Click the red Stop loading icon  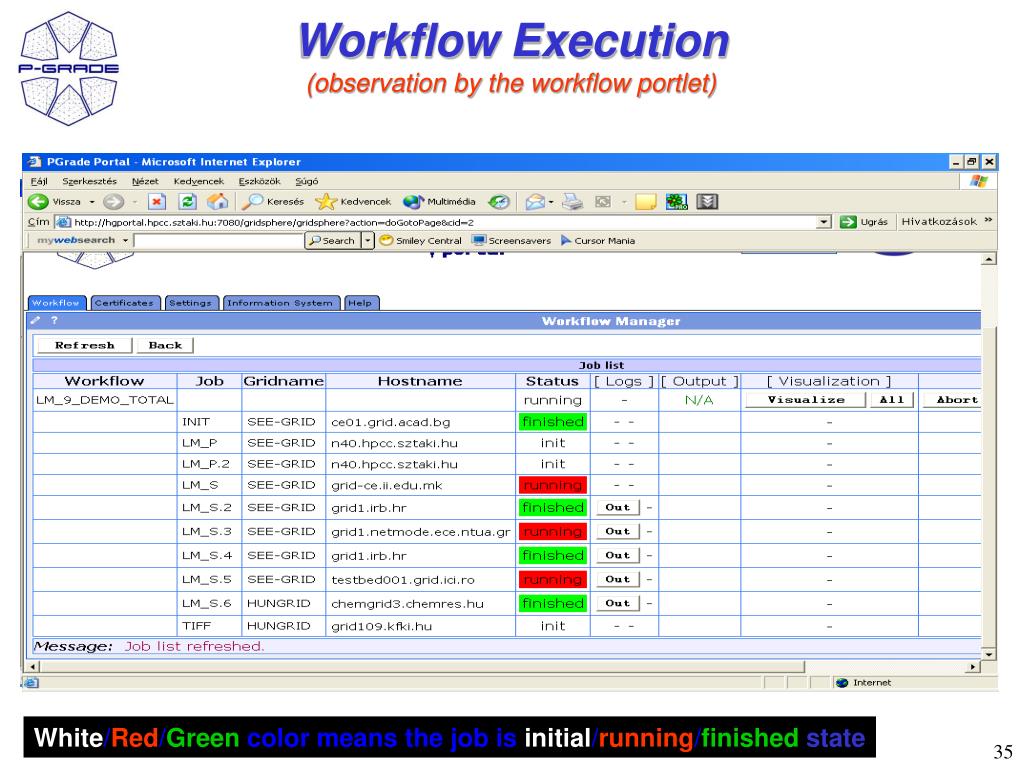[157, 202]
